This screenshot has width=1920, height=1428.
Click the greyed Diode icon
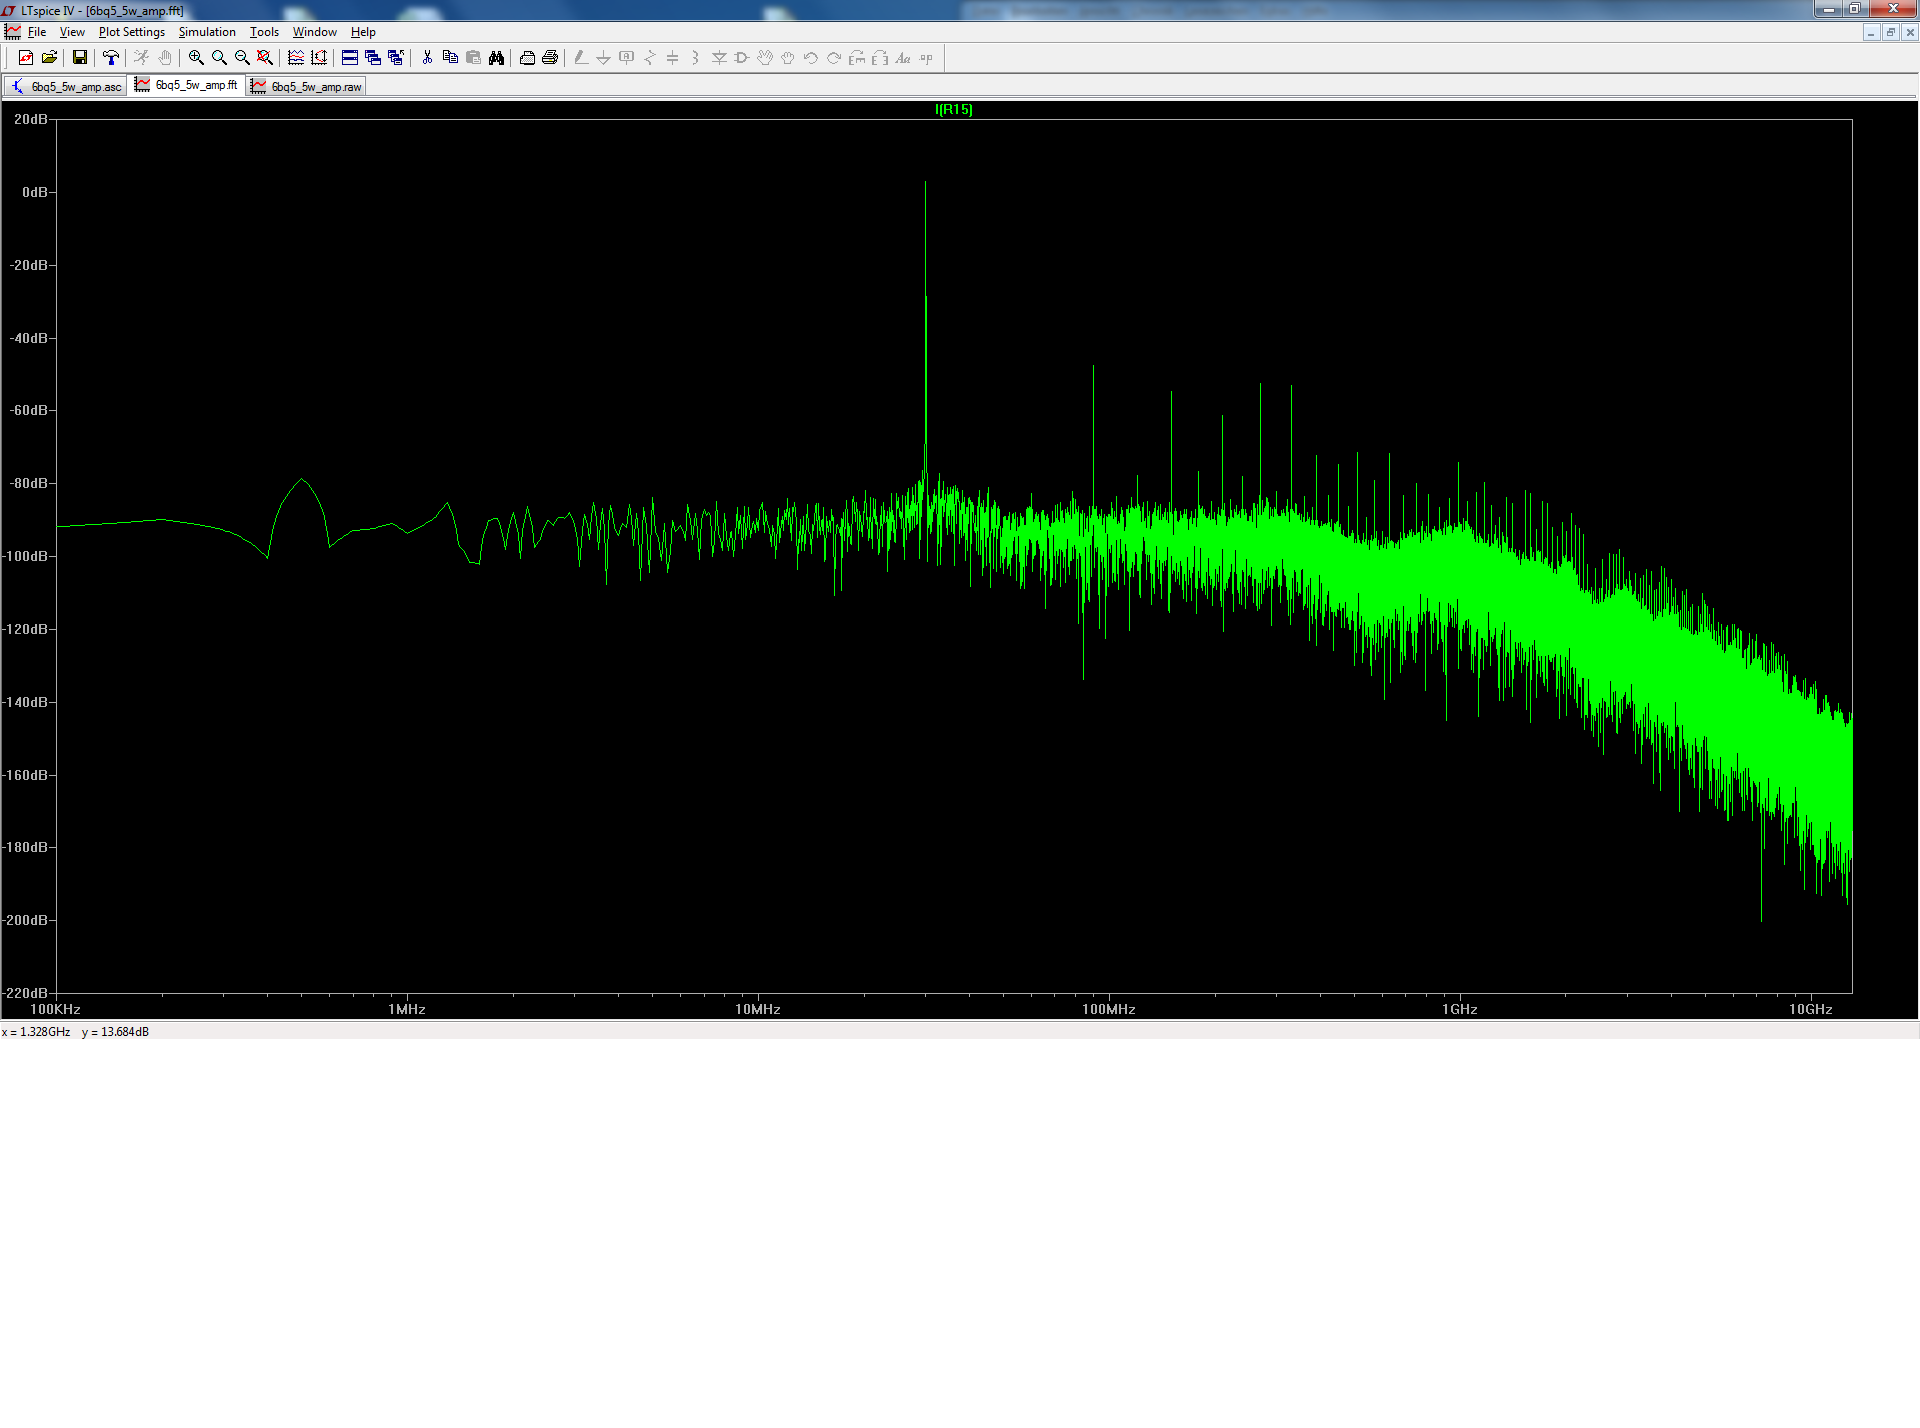(x=719, y=58)
